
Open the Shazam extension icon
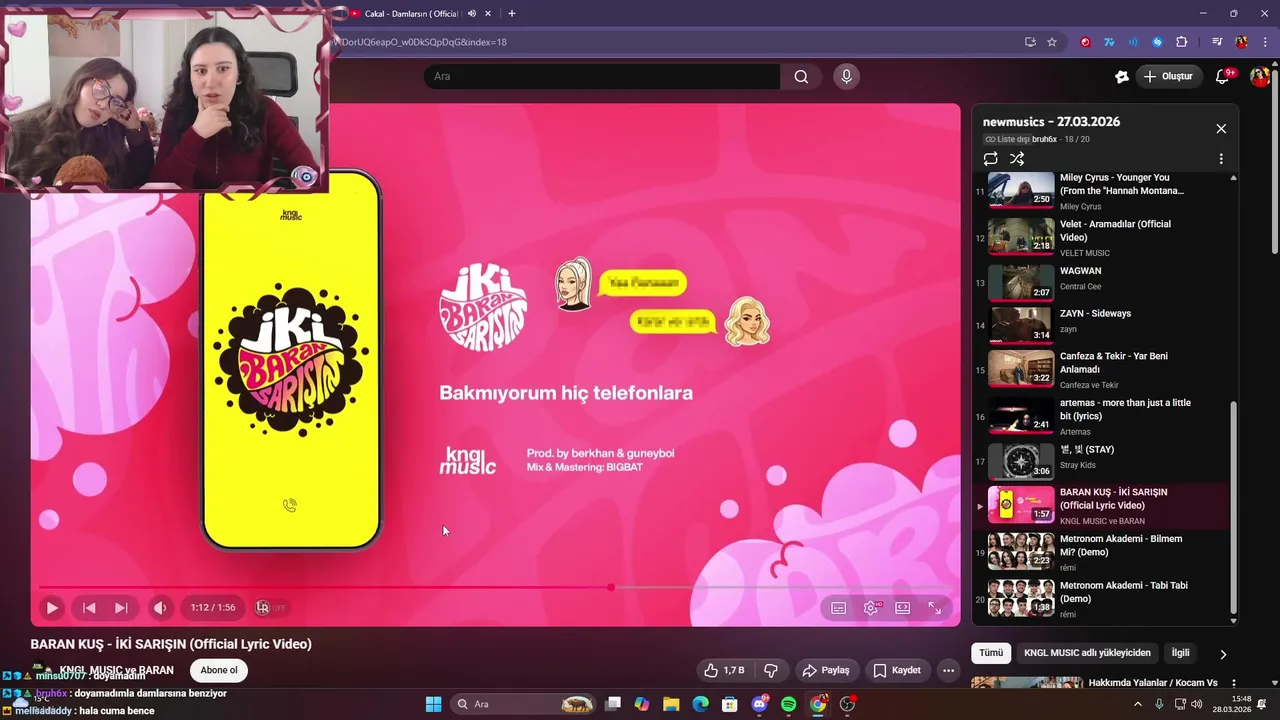point(1157,42)
